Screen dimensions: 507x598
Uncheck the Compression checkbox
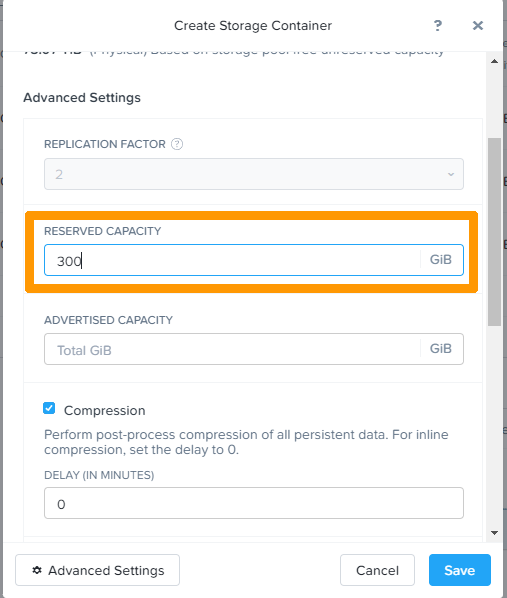[49, 408]
